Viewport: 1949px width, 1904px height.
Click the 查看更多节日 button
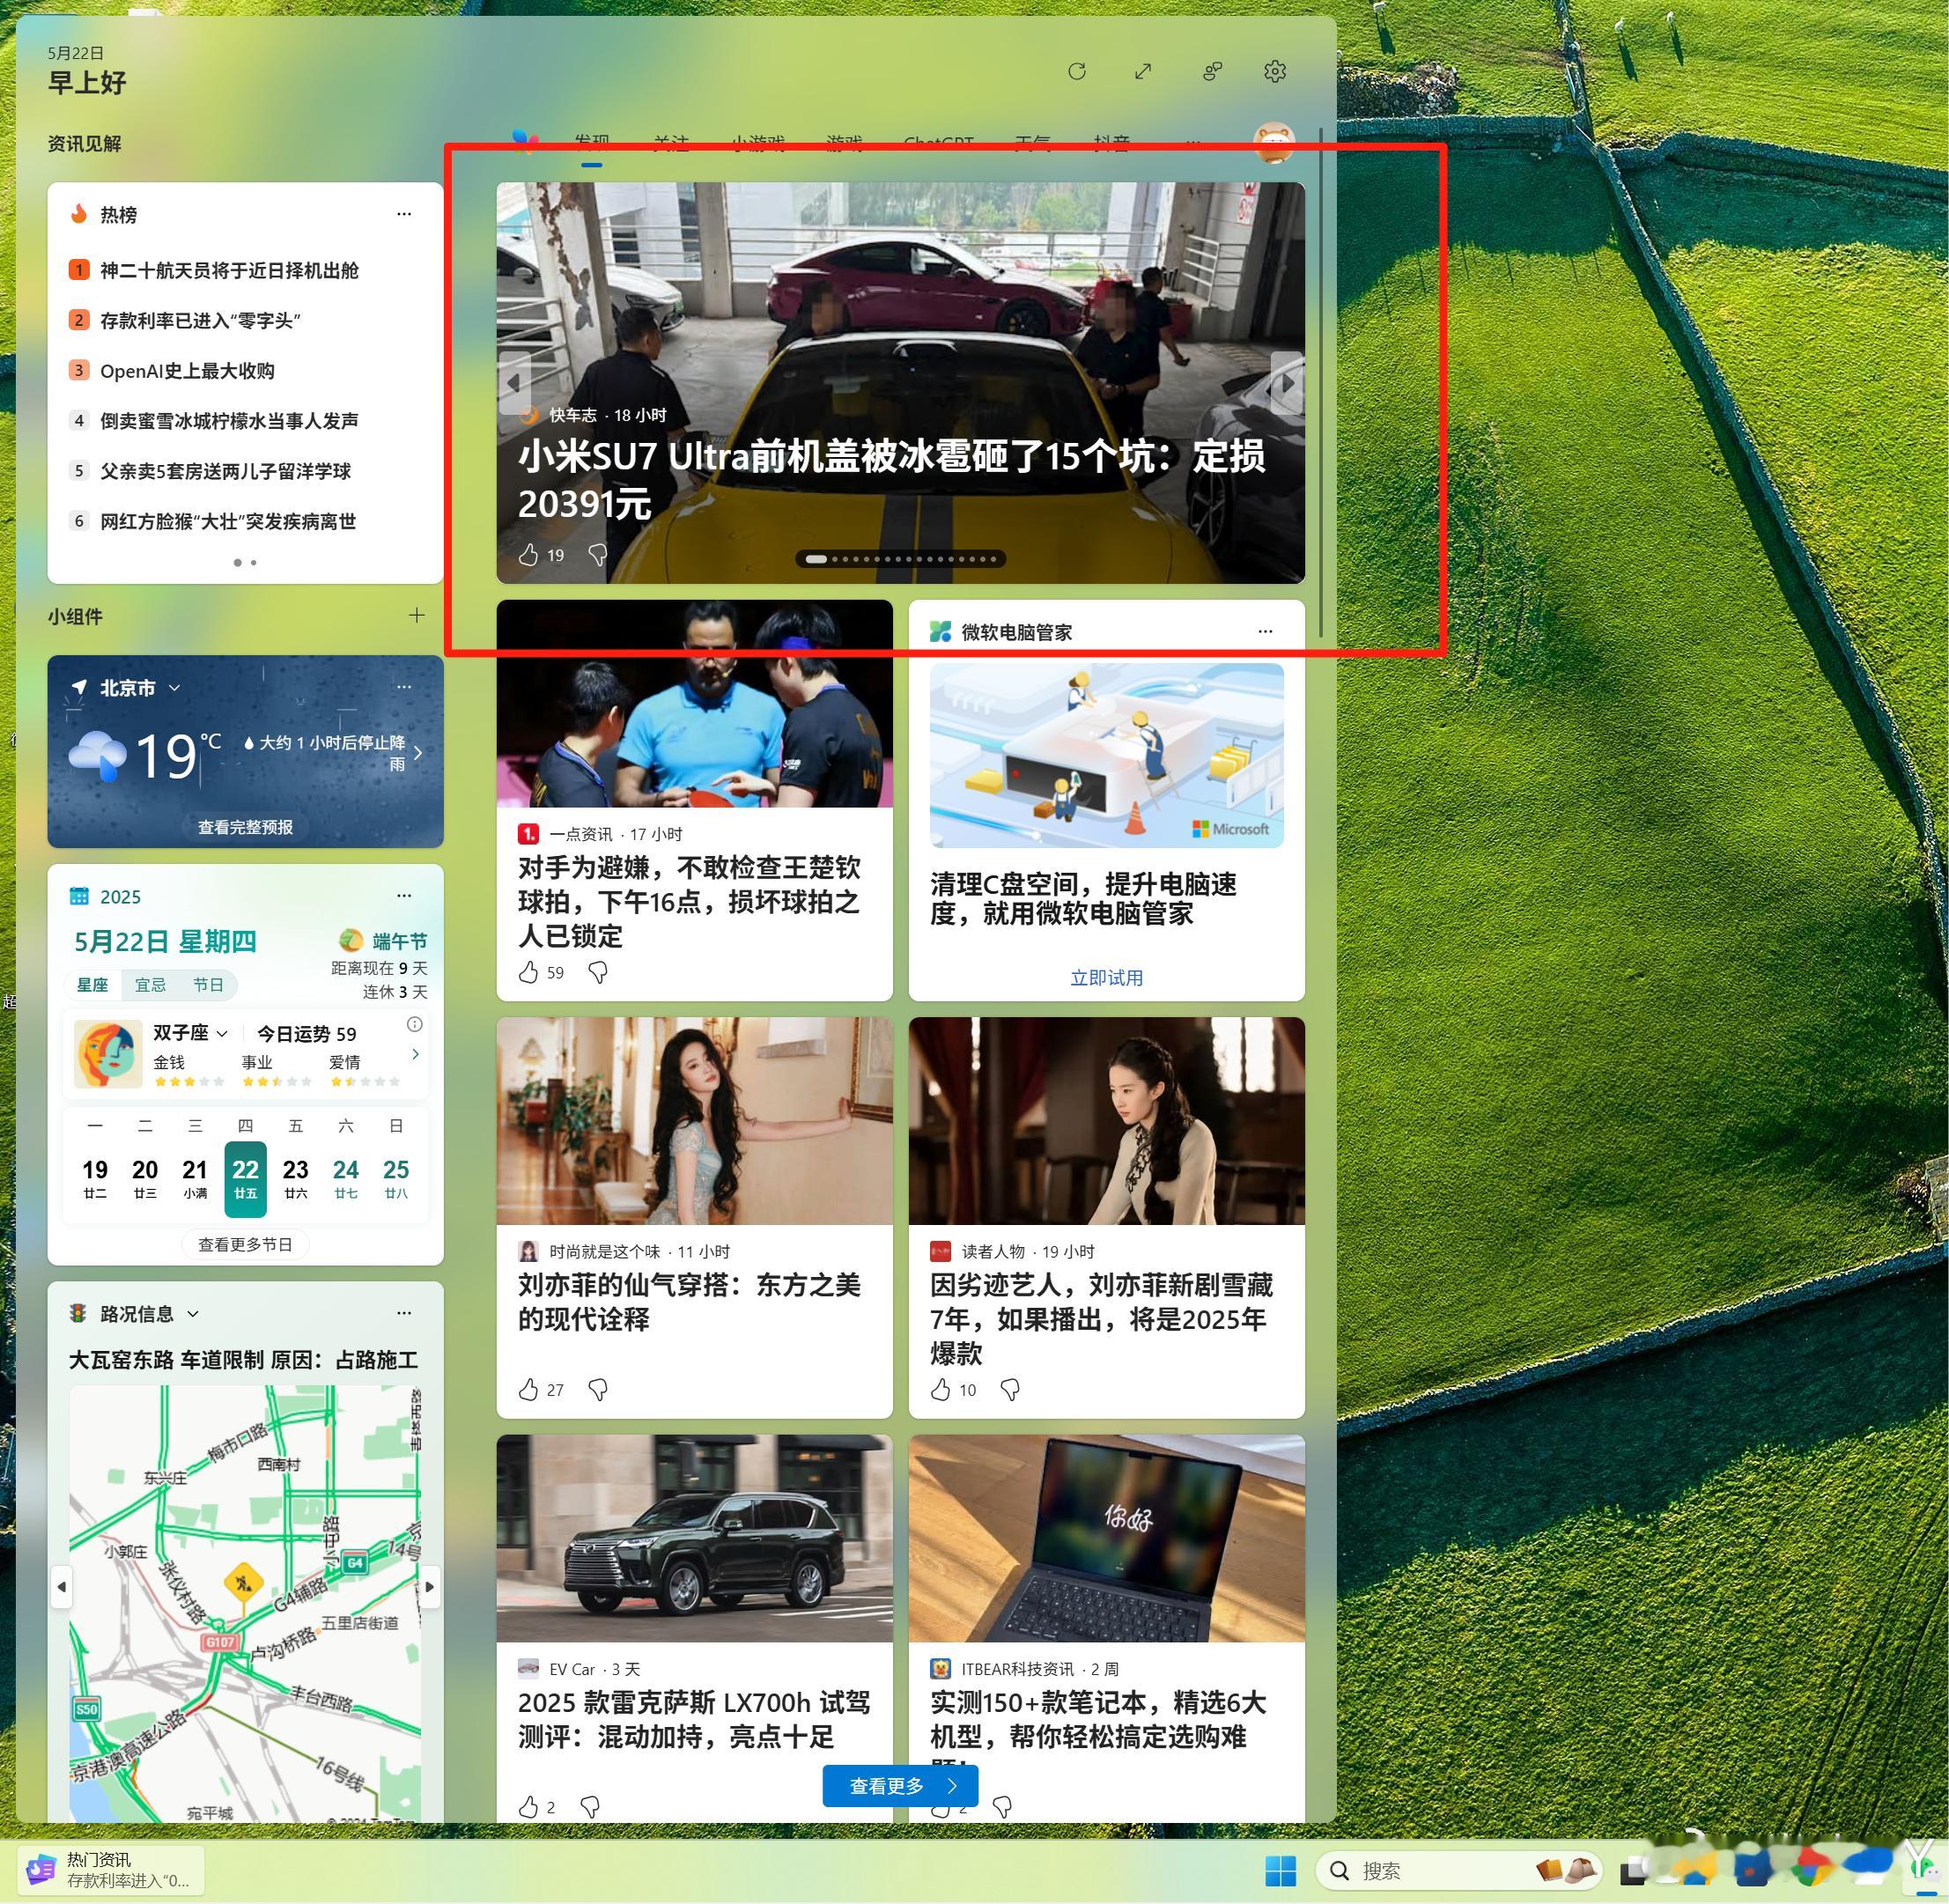tap(245, 1244)
